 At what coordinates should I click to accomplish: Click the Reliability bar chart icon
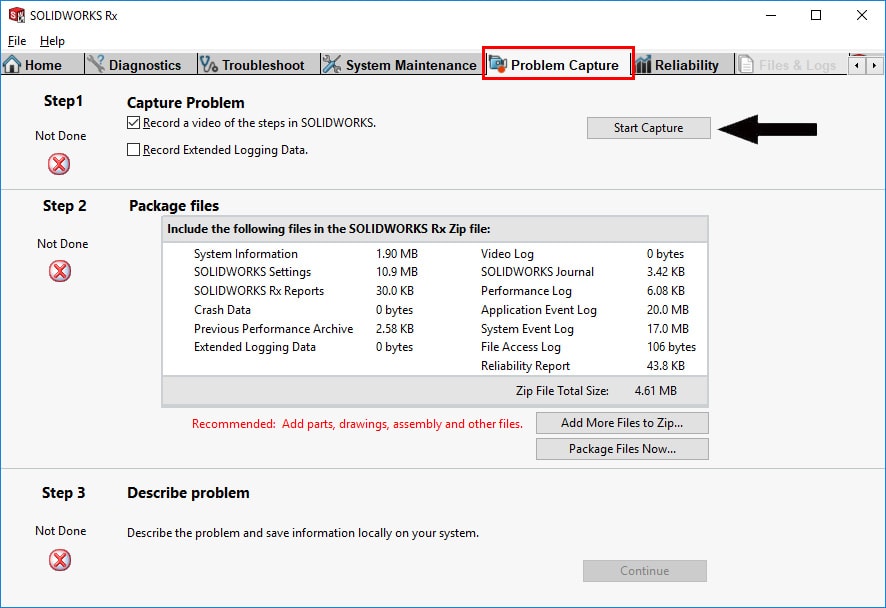pos(642,65)
